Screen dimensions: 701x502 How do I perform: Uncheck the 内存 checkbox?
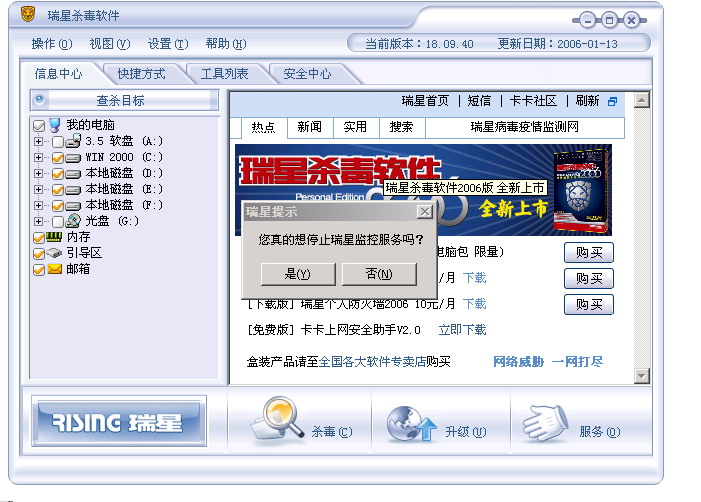(39, 237)
